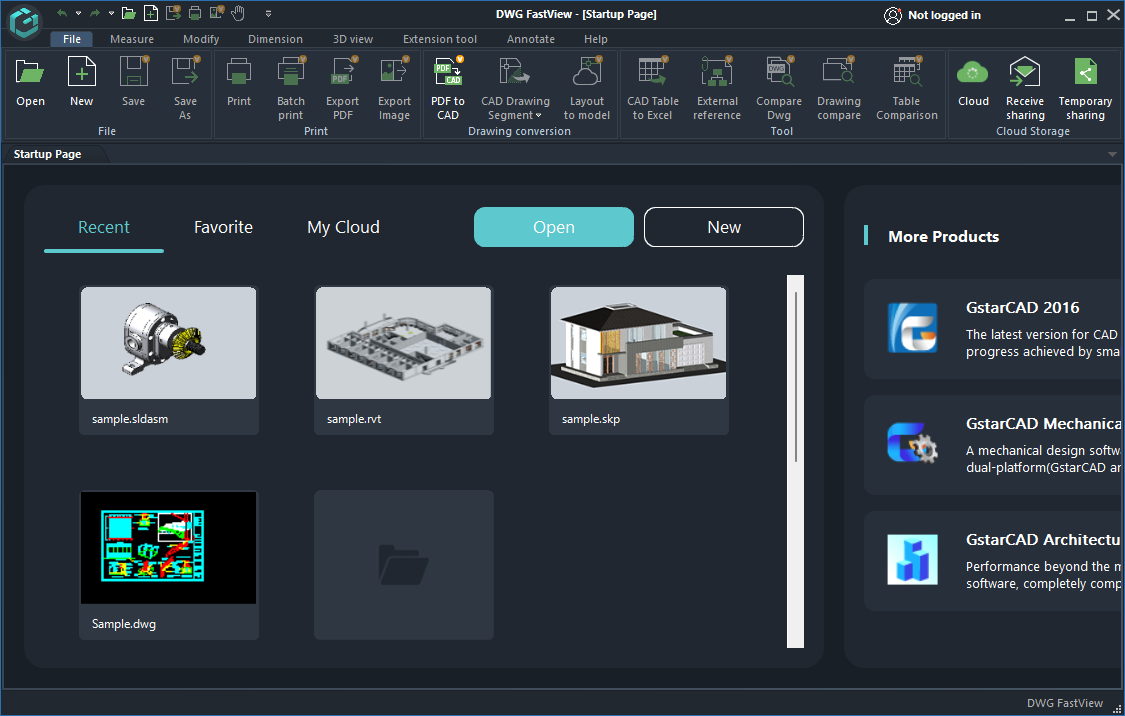1125x716 pixels.
Task: Select the Favorite tab
Action: click(223, 227)
